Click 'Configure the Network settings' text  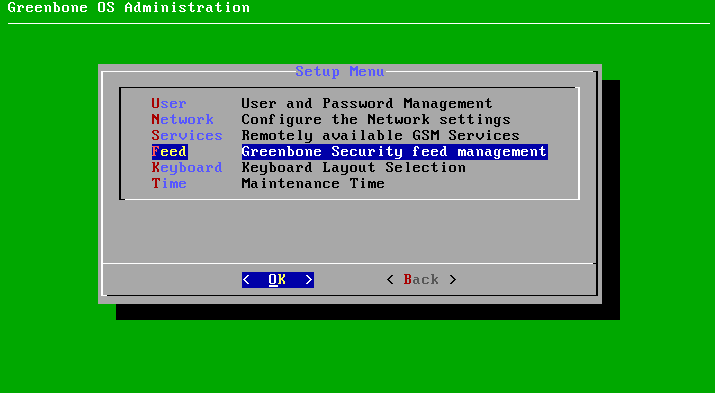(376, 119)
